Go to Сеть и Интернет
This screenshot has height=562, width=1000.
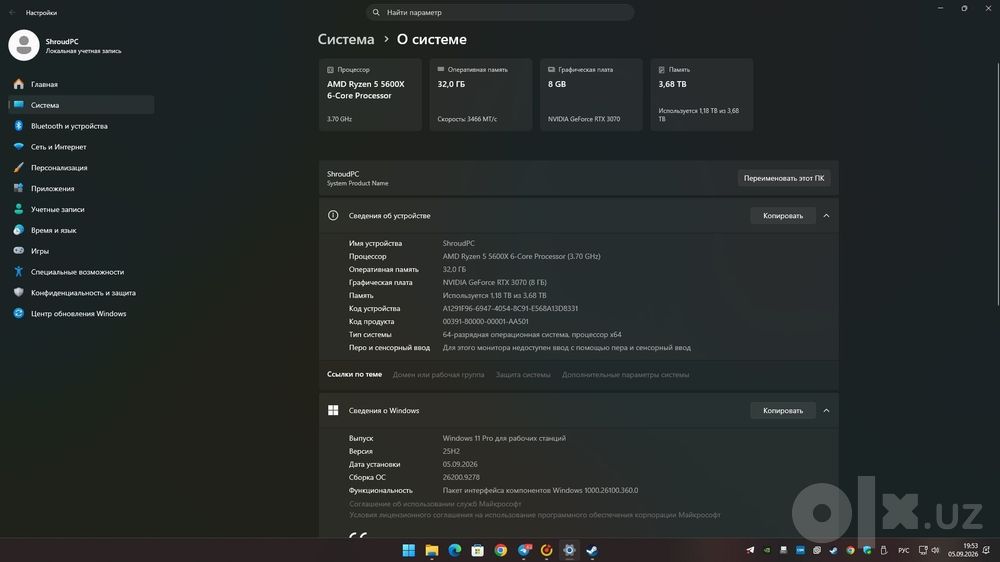coord(81,147)
